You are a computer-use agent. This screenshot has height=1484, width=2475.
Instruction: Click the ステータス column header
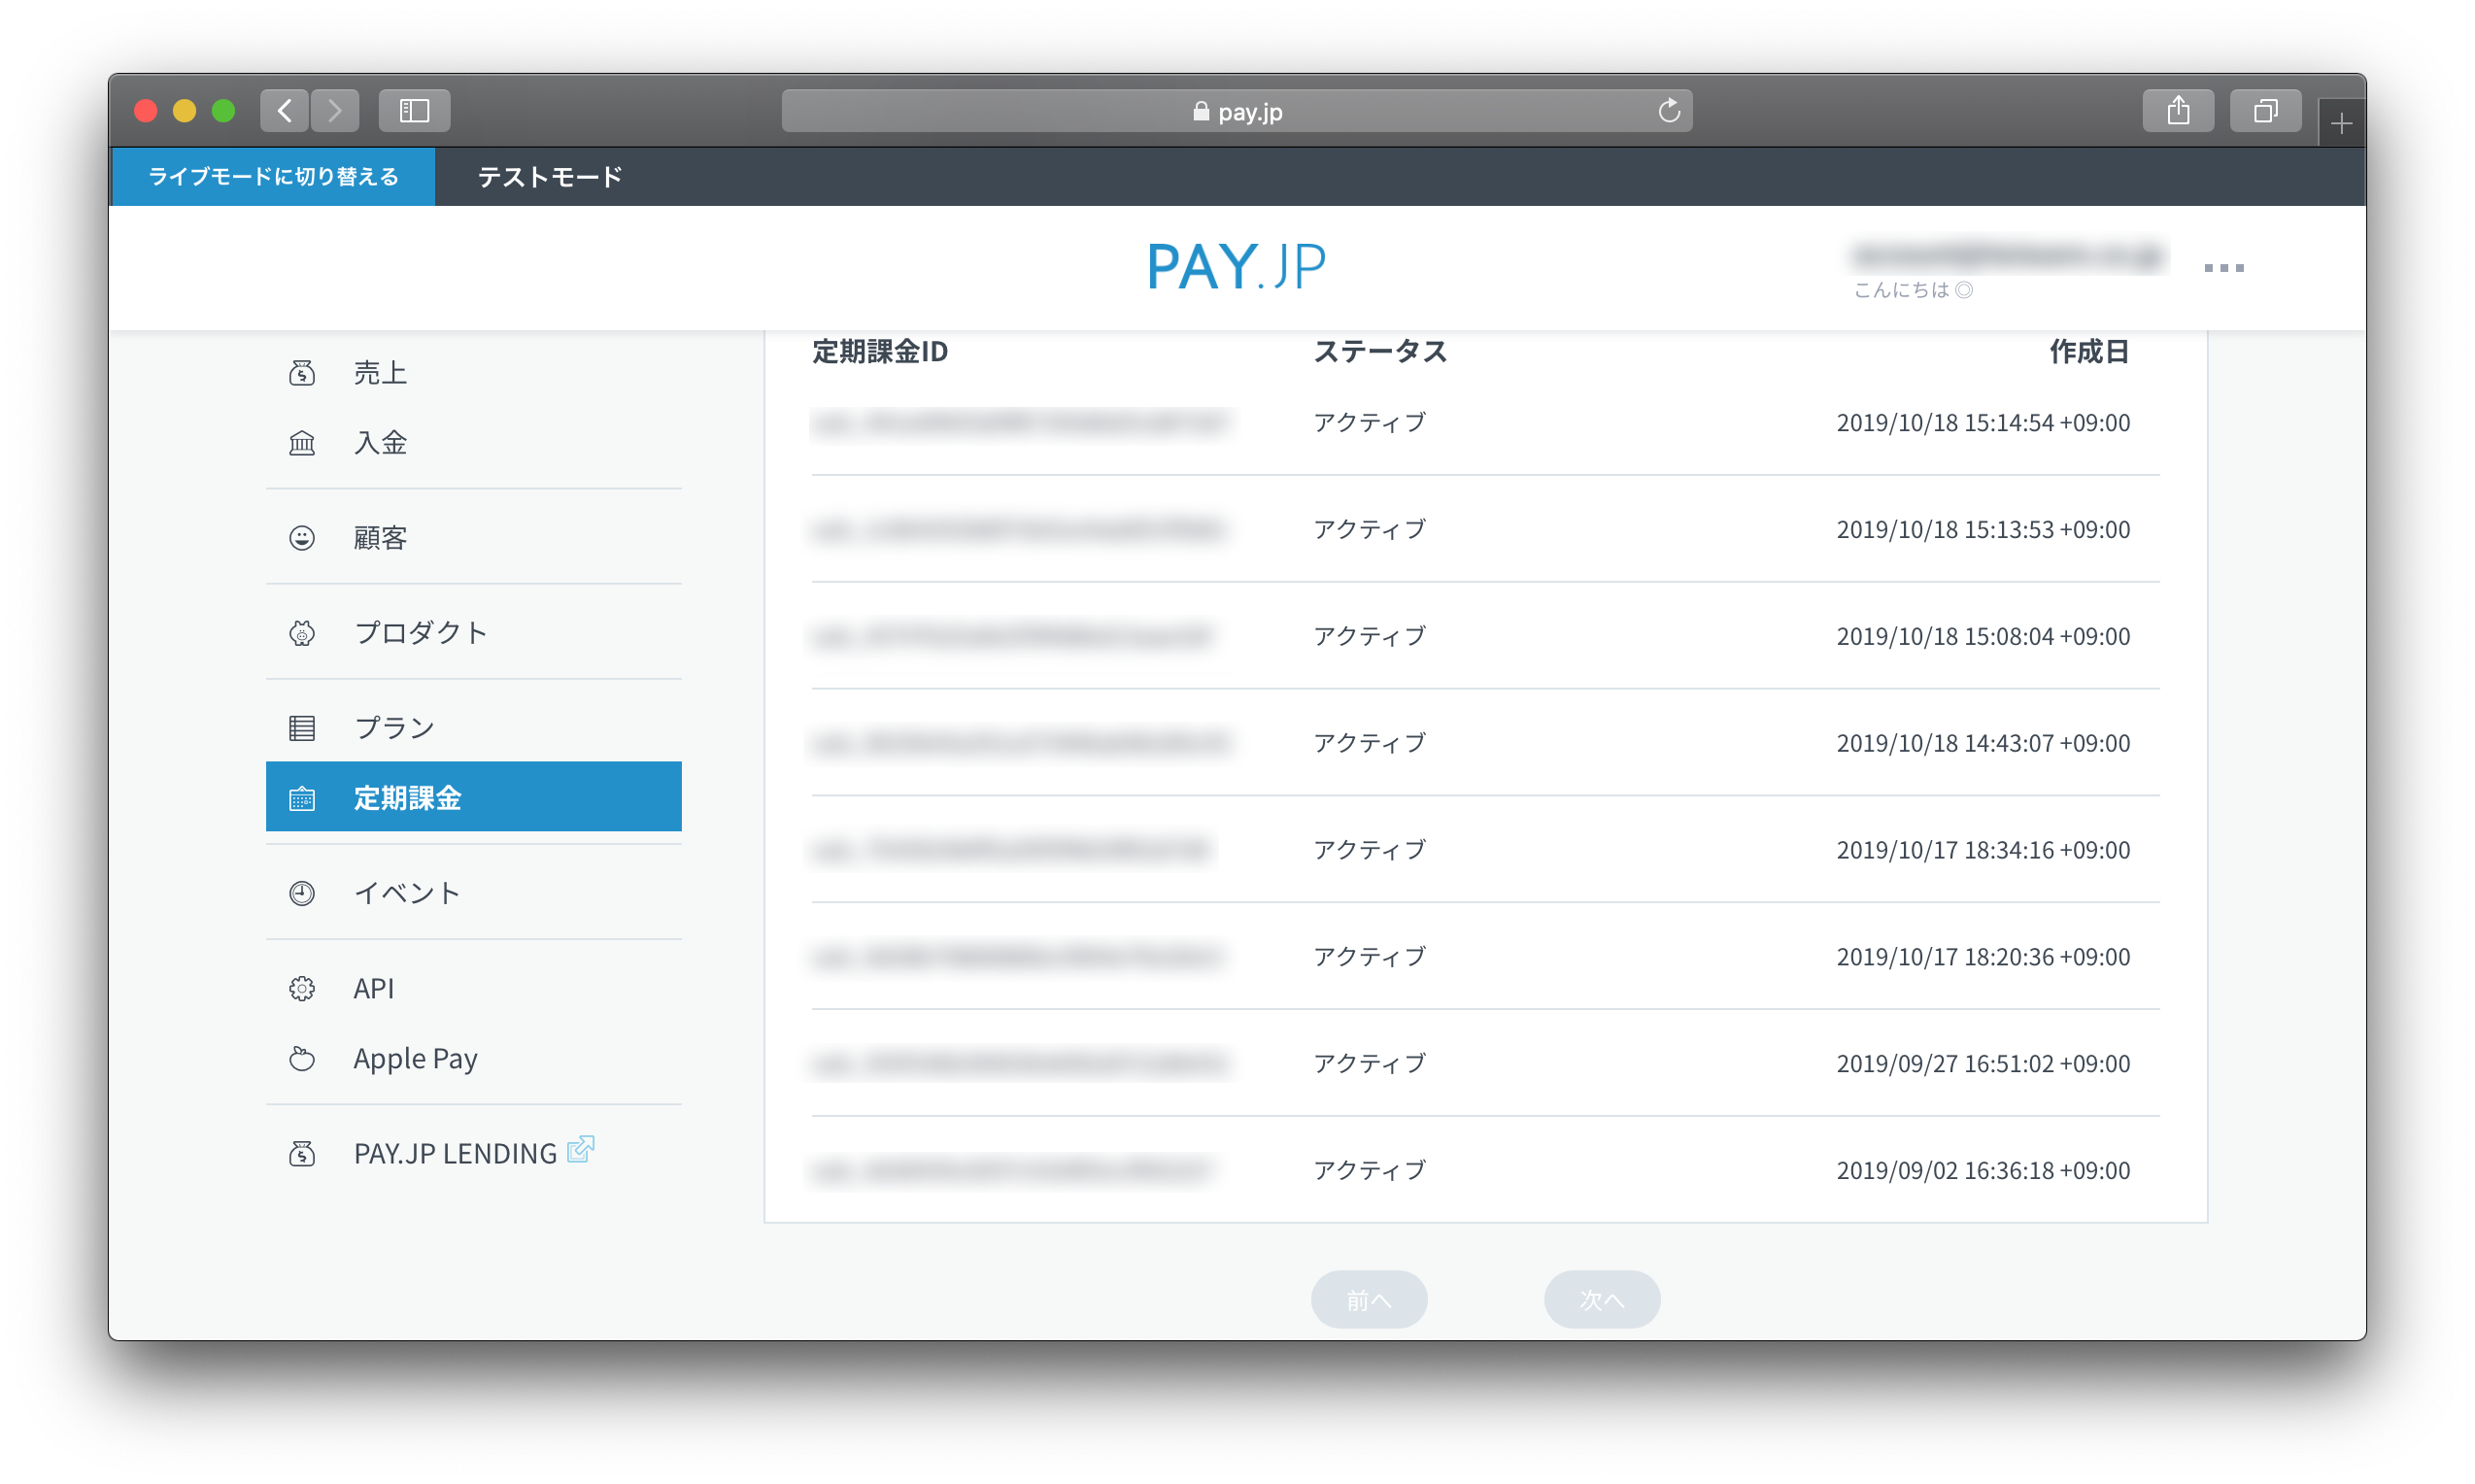(x=1380, y=352)
